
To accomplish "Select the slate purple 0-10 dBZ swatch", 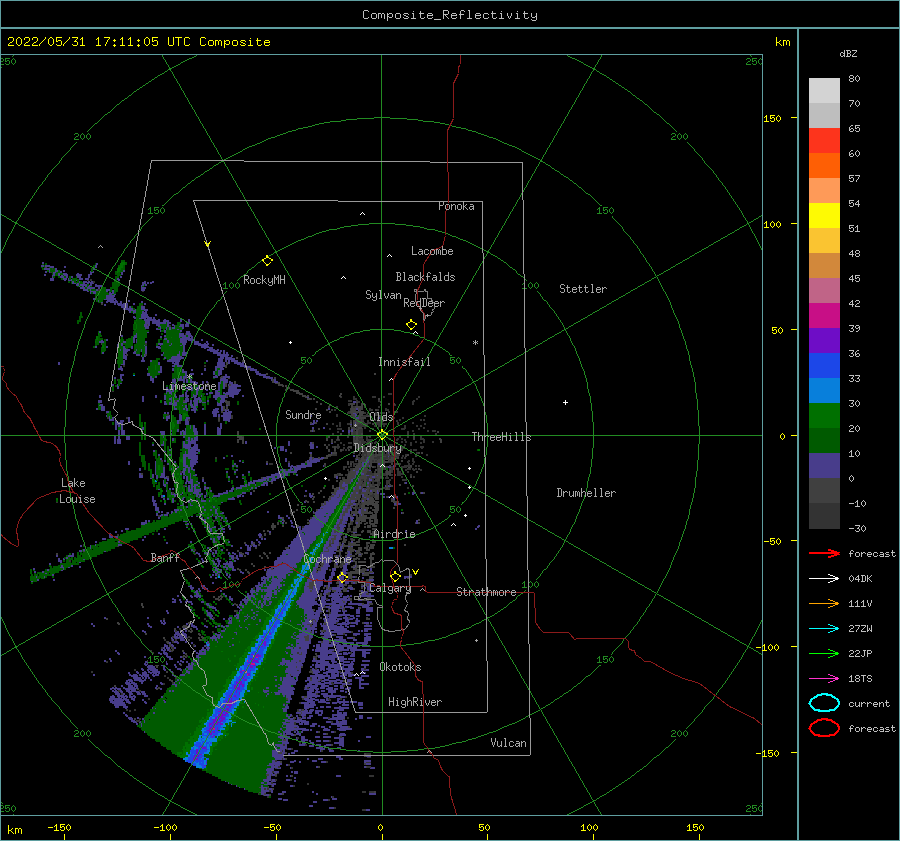I will click(824, 466).
